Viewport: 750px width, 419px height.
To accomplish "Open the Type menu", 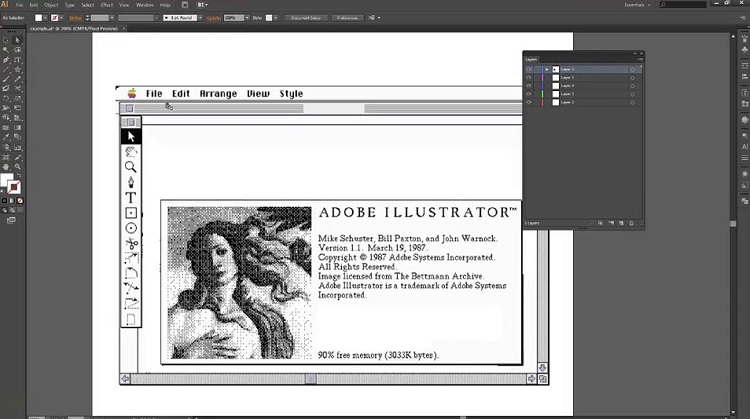I will (70, 5).
